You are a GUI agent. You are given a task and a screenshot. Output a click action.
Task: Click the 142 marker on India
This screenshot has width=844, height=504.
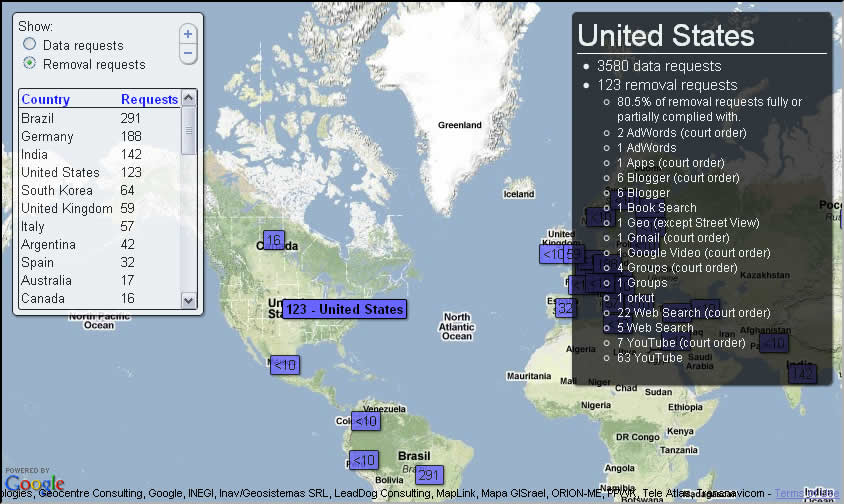[802, 374]
